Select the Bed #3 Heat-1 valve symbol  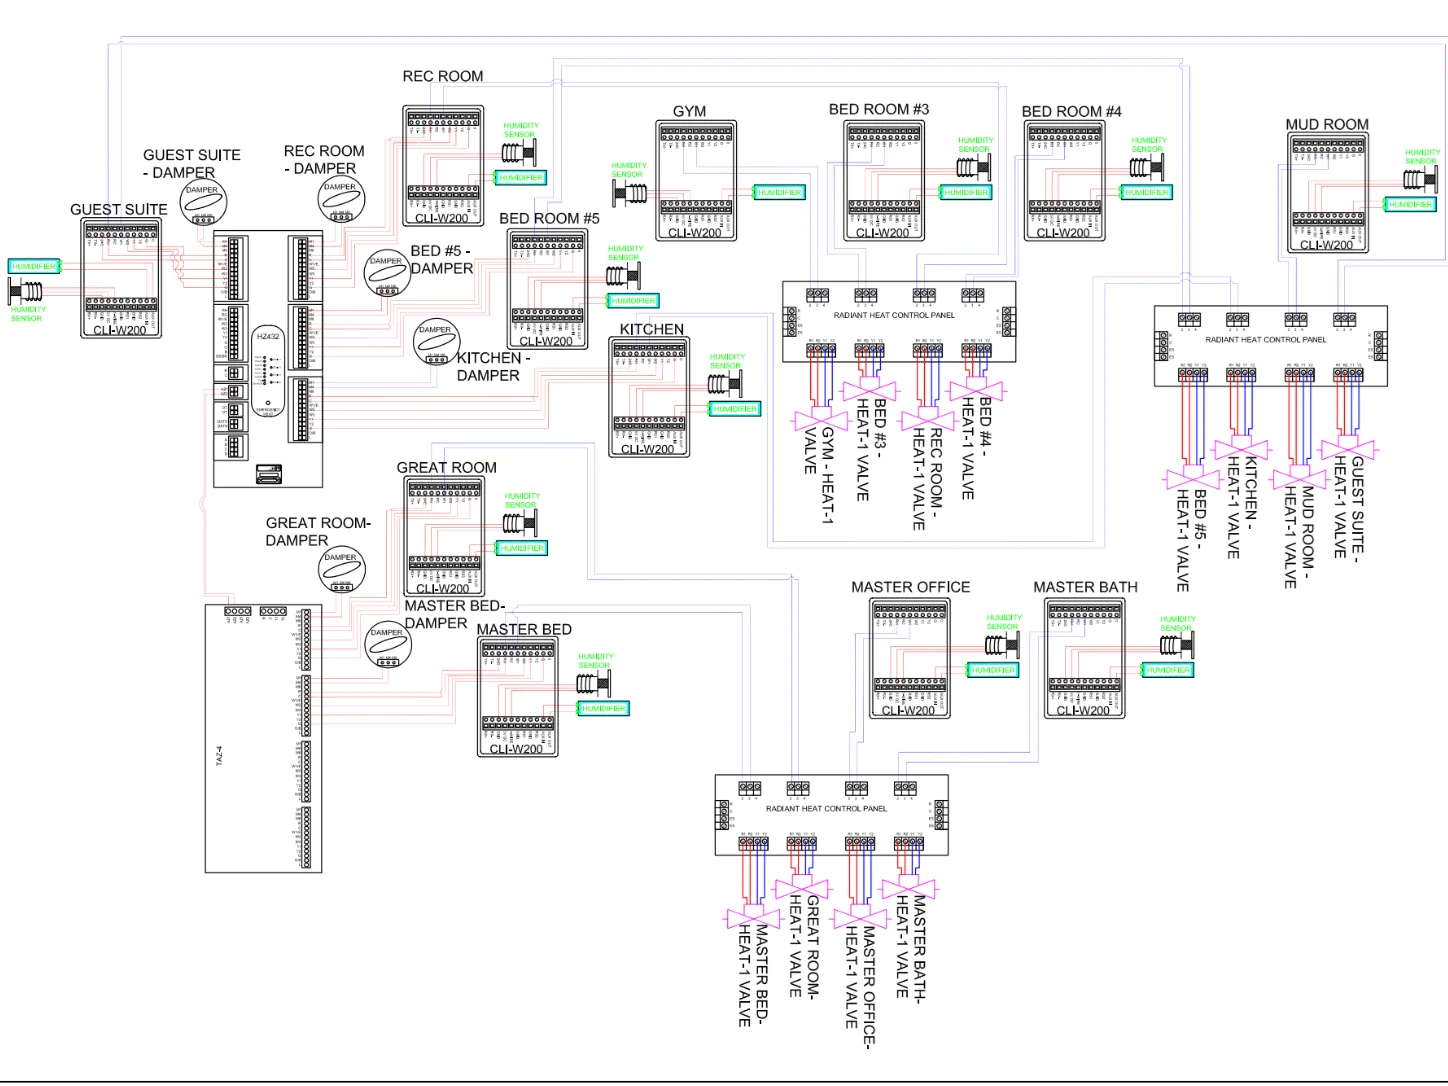869,391
